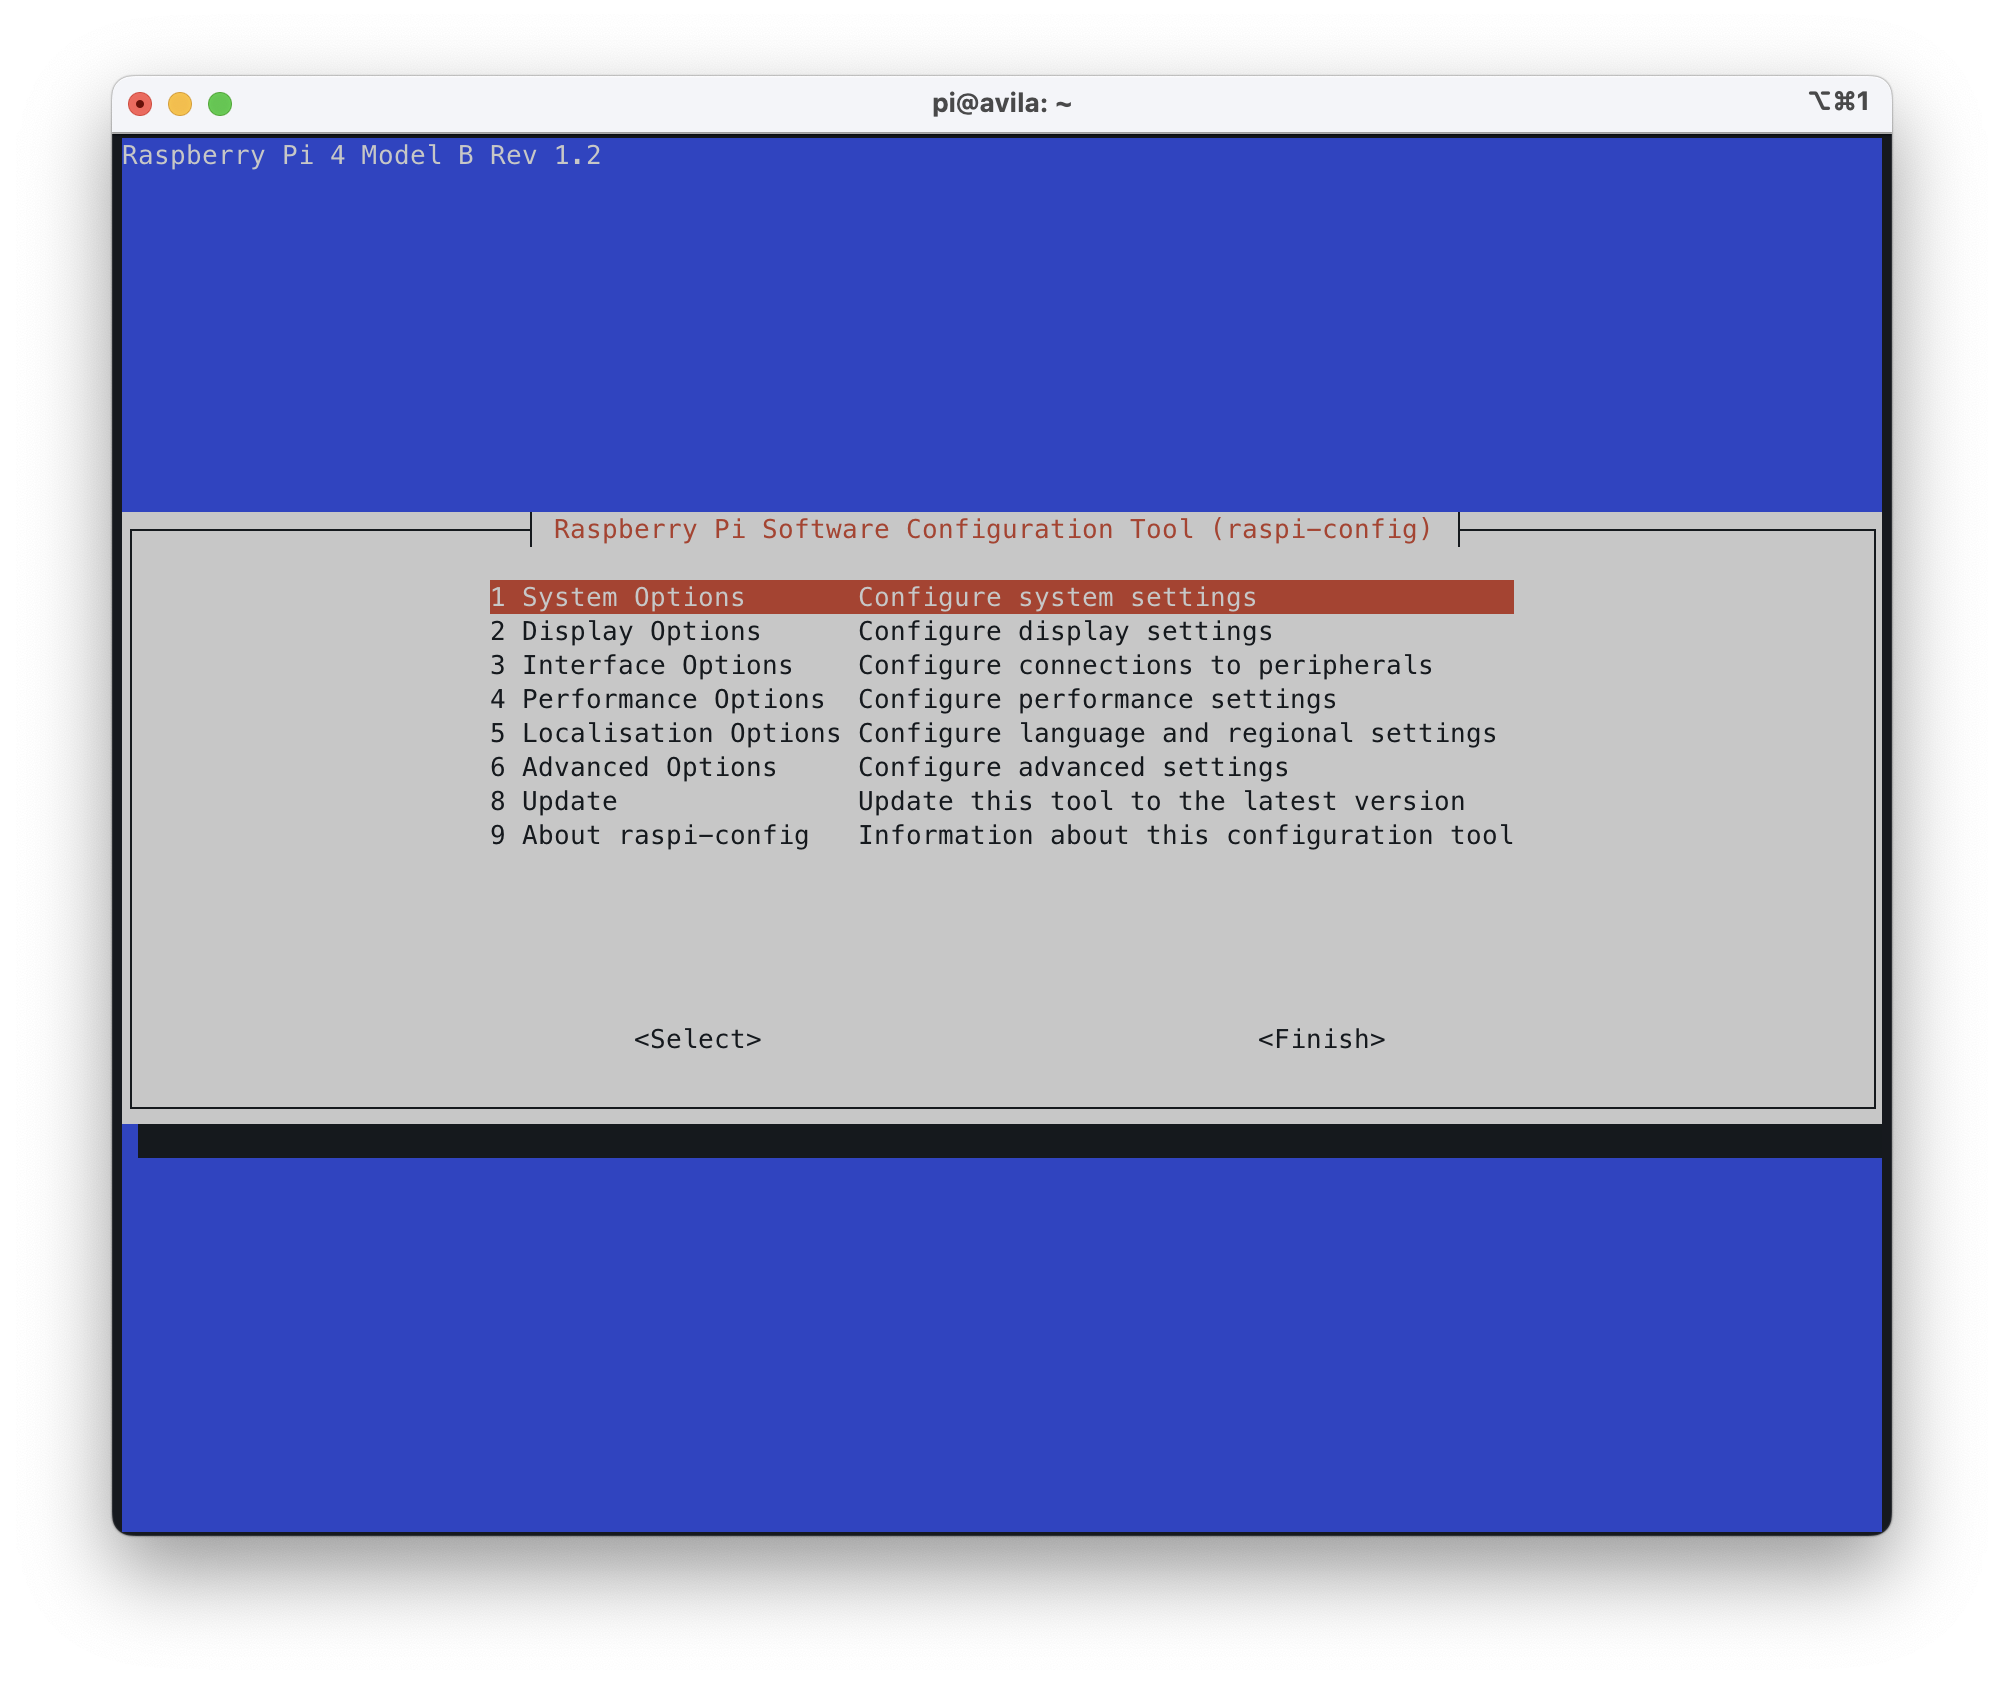This screenshot has width=2004, height=1684.
Task: Click 'Information about this configuration tool' text
Action: click(x=1185, y=835)
